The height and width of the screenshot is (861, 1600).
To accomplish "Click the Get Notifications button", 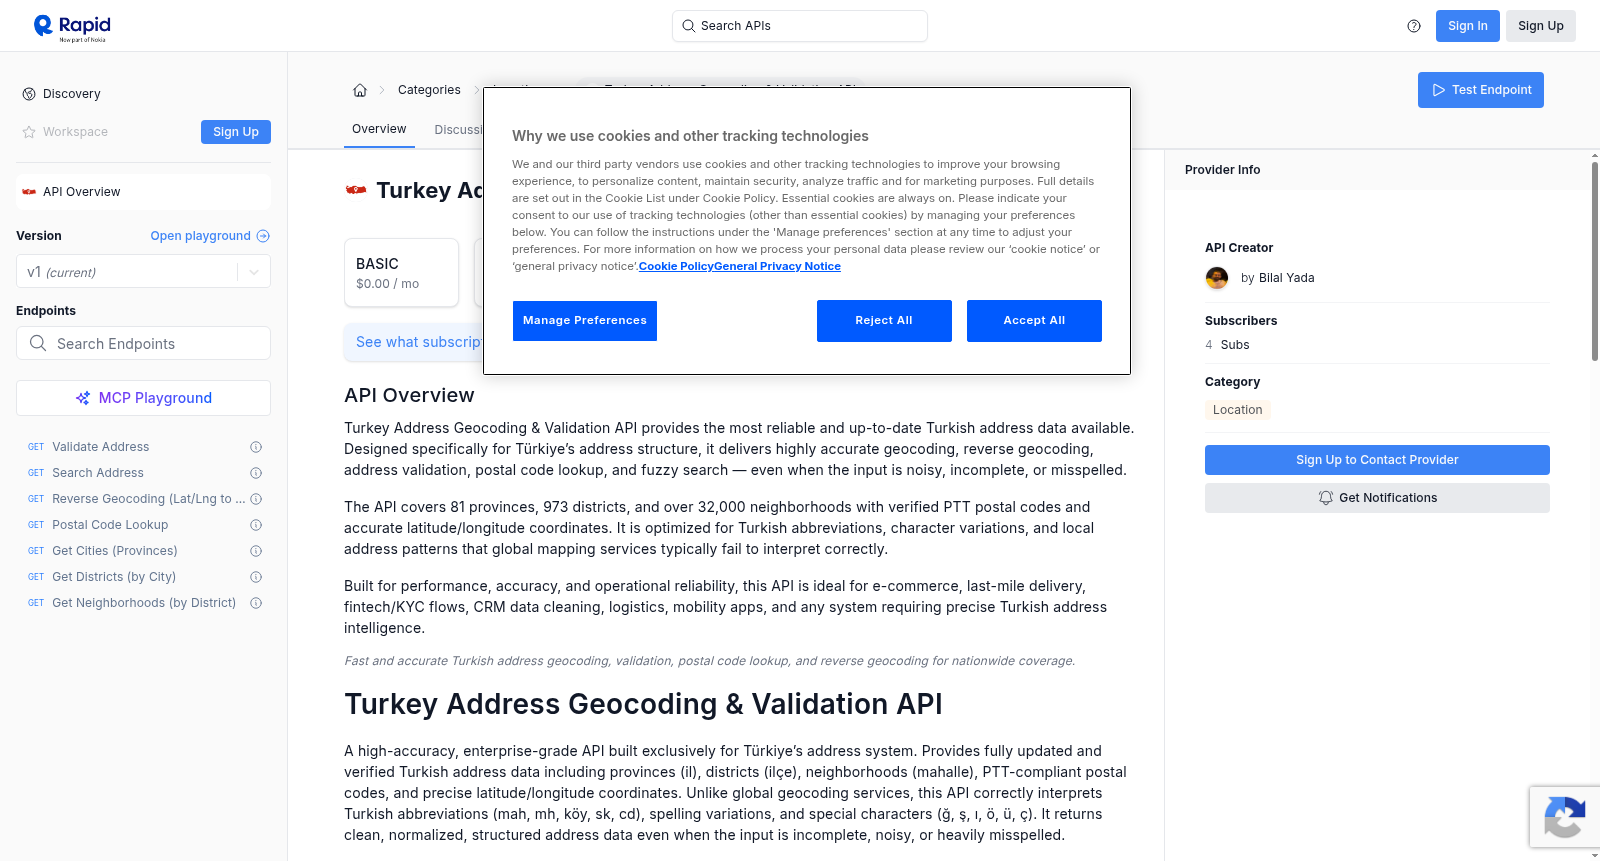I will pyautogui.click(x=1377, y=498).
